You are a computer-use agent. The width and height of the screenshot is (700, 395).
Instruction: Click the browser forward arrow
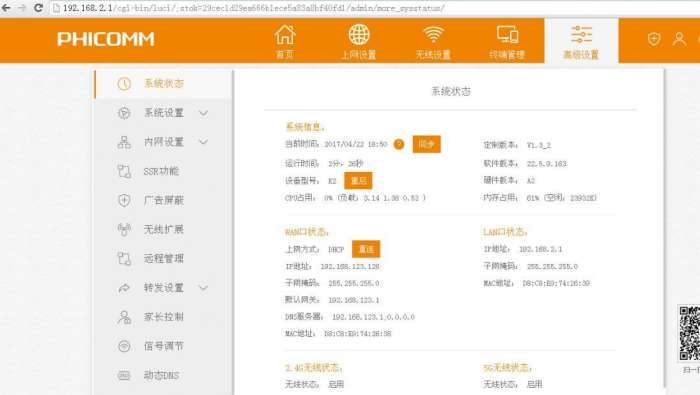pyautogui.click(x=21, y=8)
